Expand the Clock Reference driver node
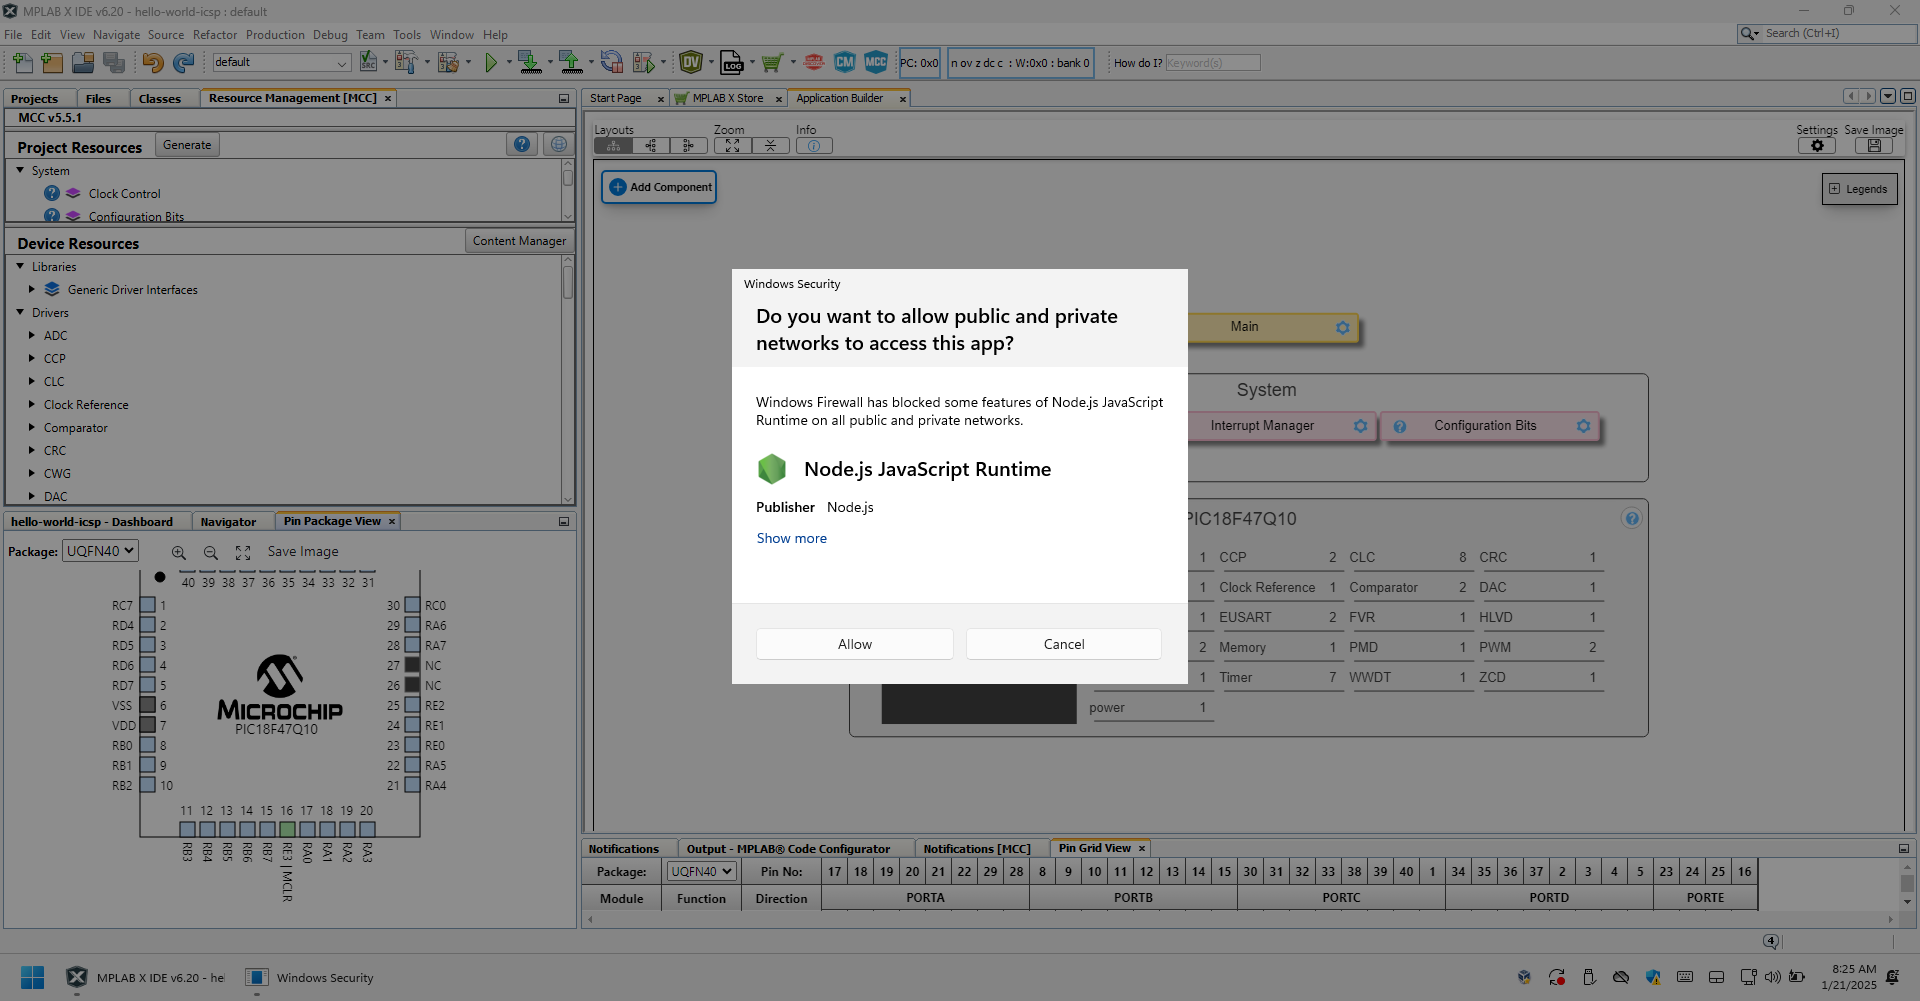The width and height of the screenshot is (1920, 1001). pyautogui.click(x=32, y=405)
